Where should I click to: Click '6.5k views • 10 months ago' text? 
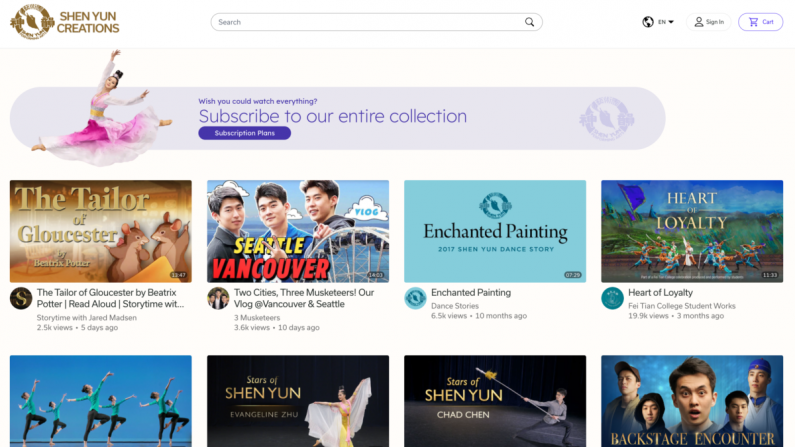click(x=479, y=316)
